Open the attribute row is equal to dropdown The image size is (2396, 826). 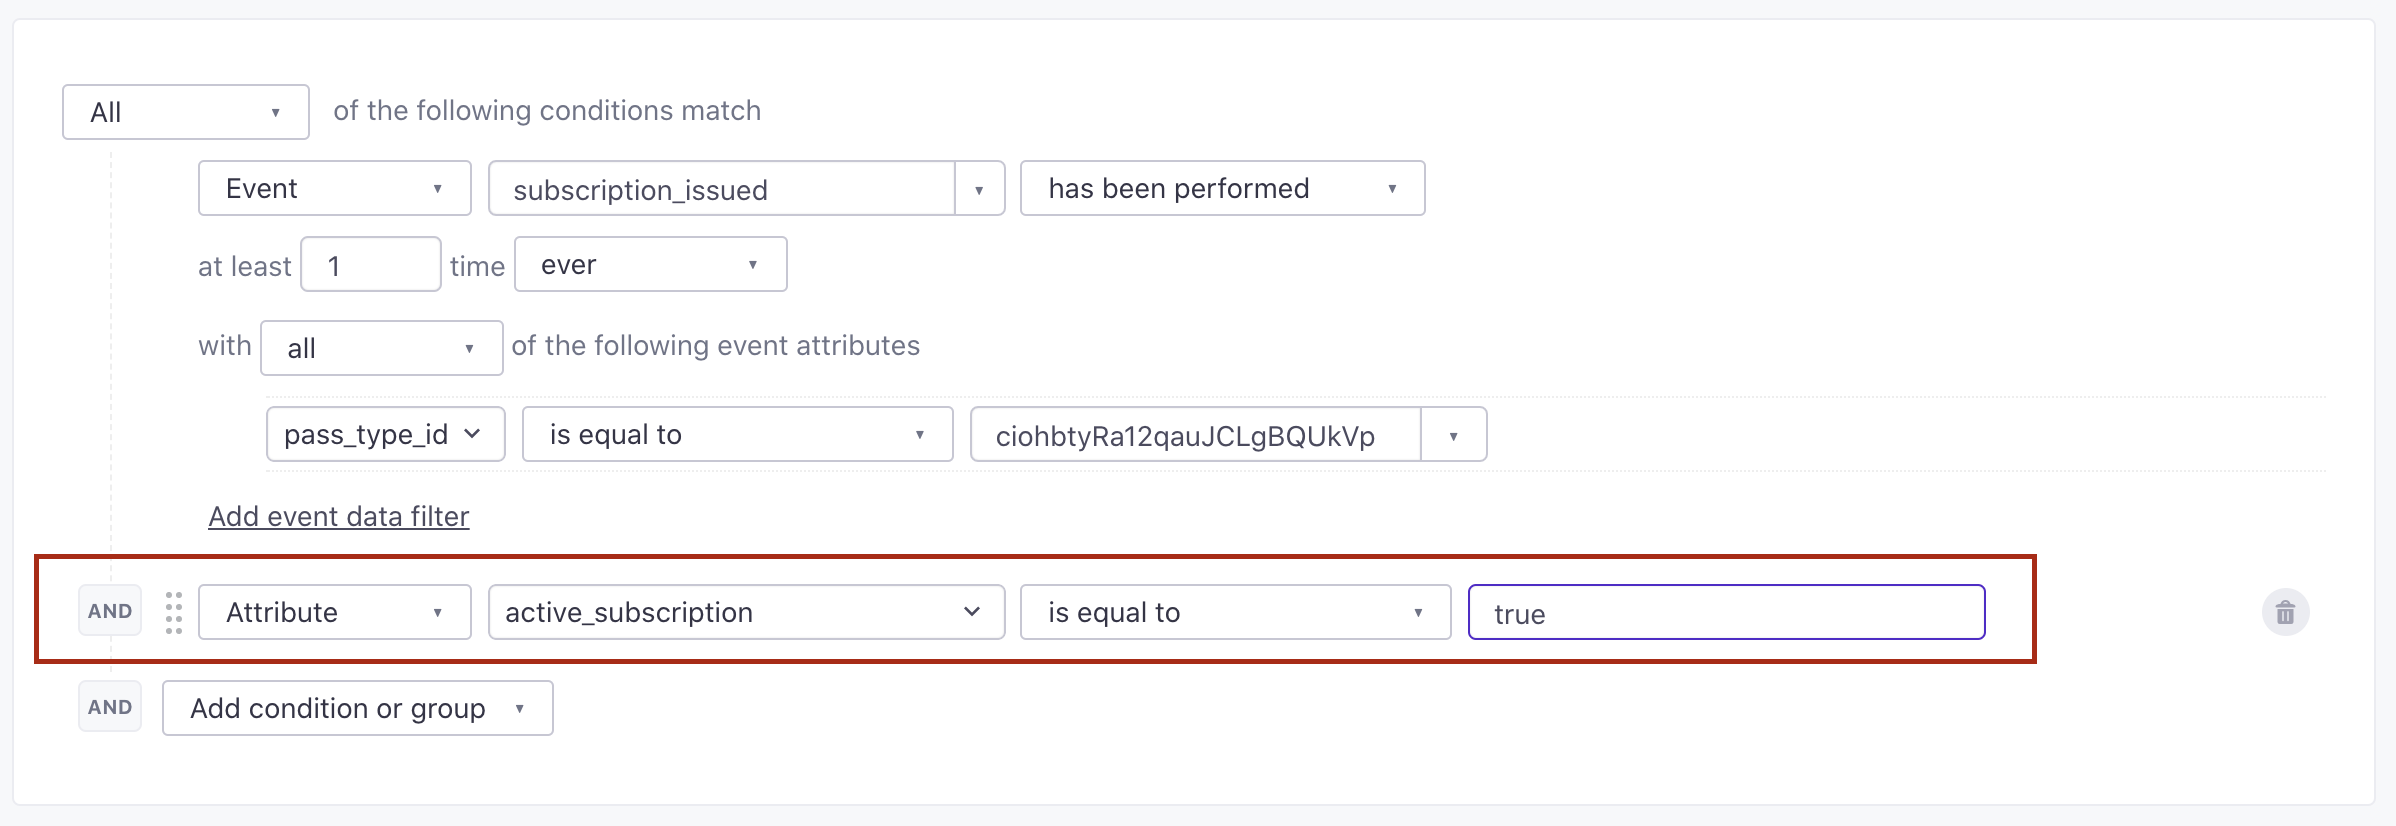coord(1234,613)
